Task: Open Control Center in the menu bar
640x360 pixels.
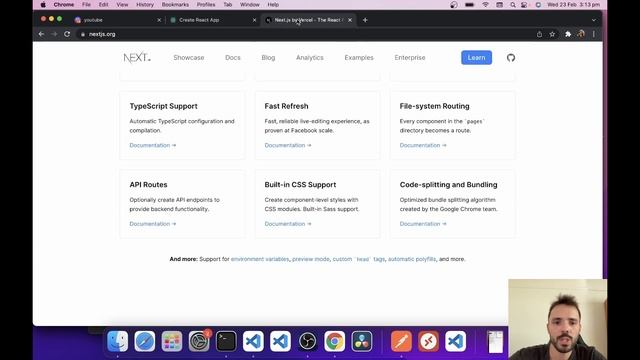Action: click(524, 5)
